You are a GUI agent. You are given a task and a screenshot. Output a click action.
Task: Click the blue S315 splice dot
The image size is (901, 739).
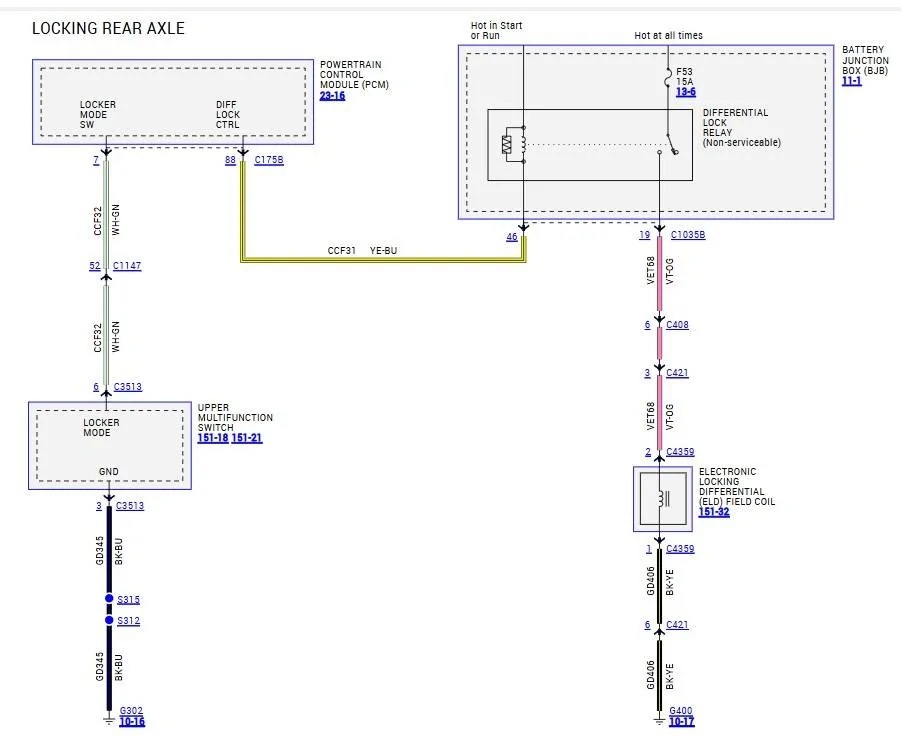[109, 598]
